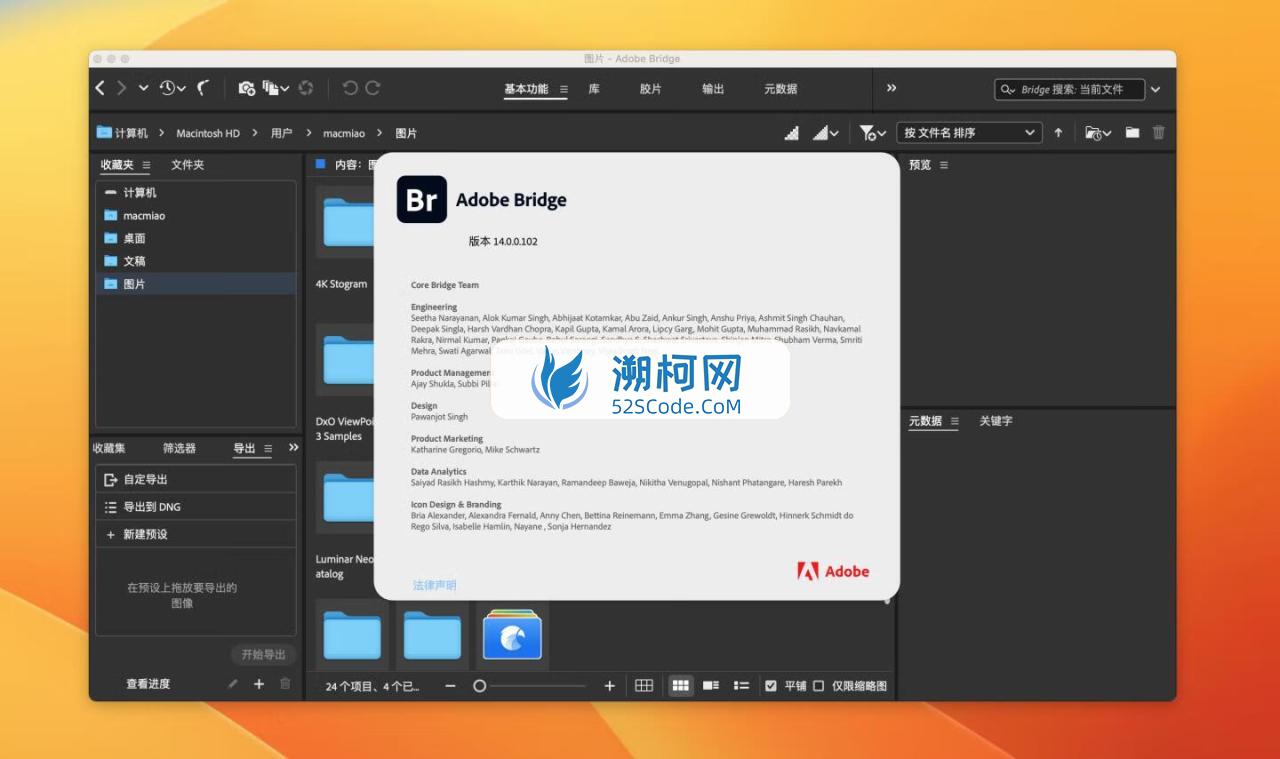Image resolution: width=1280 pixels, height=759 pixels.
Task: Rotate counterclockwise with the toolbar icon
Action: (350, 88)
